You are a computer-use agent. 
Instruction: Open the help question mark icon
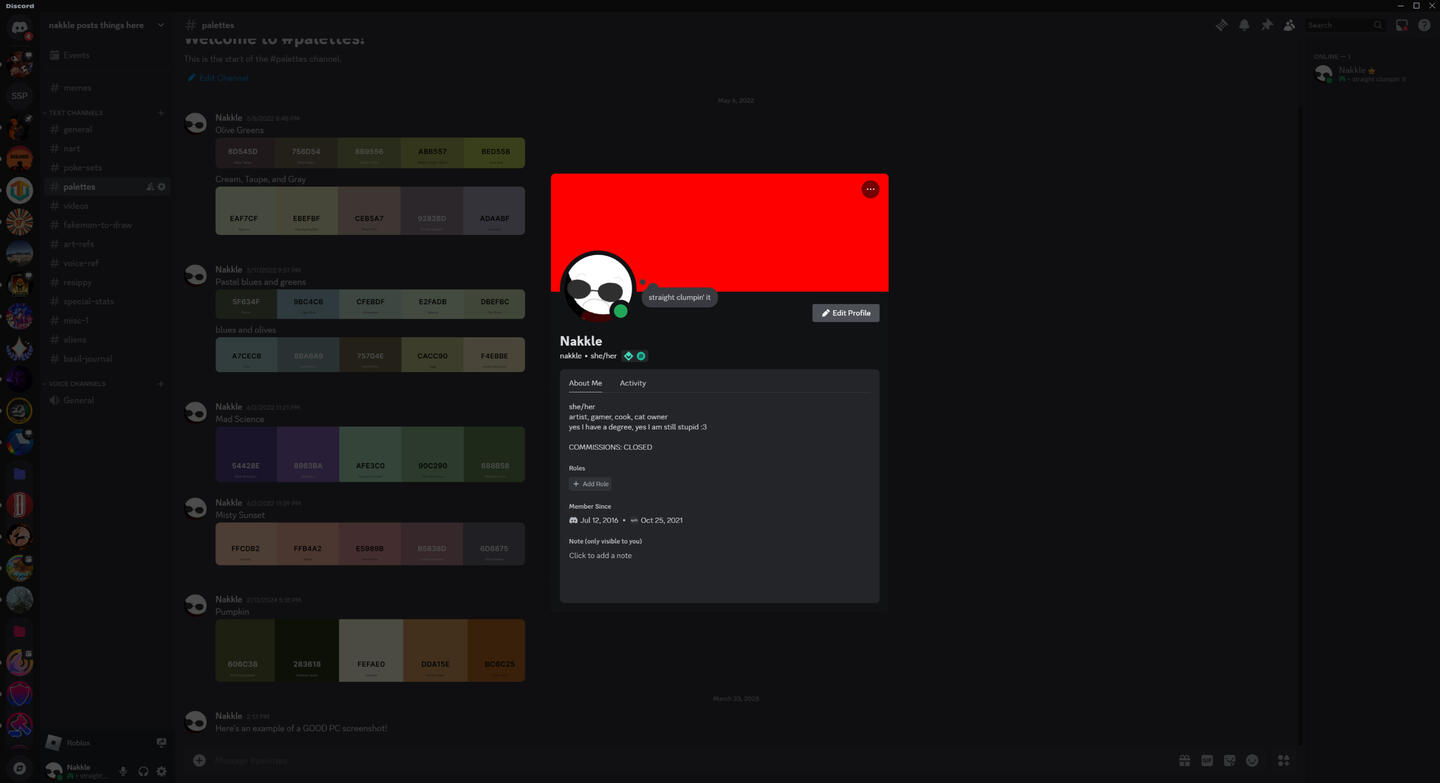pos(1424,25)
